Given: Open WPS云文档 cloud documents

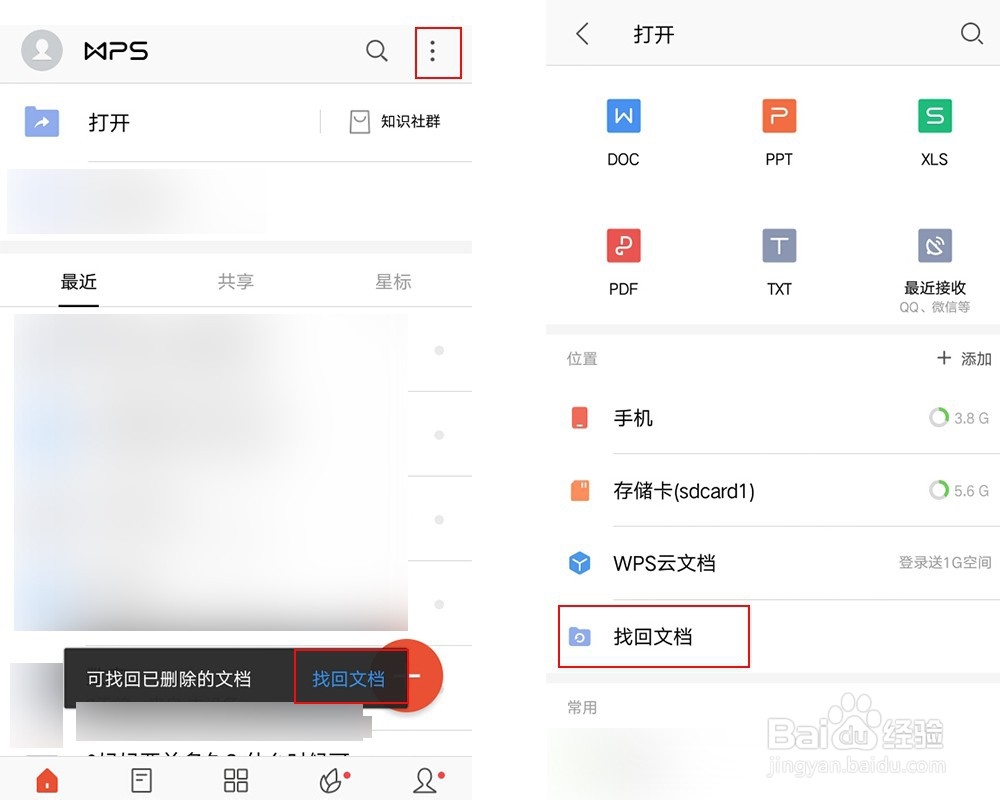Looking at the screenshot, I should pyautogui.click(x=773, y=563).
